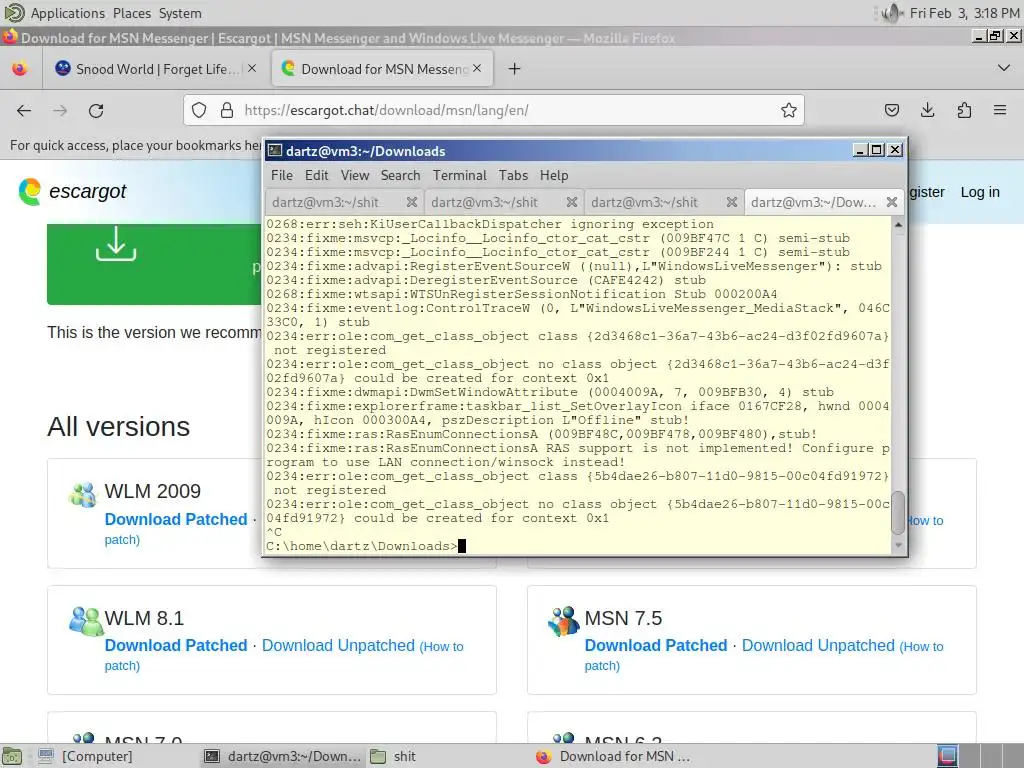Image resolution: width=1024 pixels, height=768 pixels.
Task: Click the escargot logo
Action: (x=72, y=191)
